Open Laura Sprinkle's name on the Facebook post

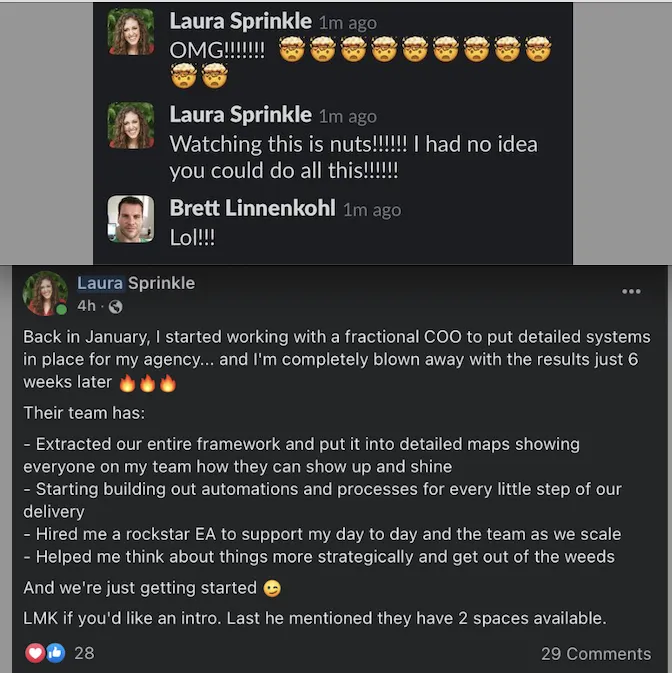[136, 283]
